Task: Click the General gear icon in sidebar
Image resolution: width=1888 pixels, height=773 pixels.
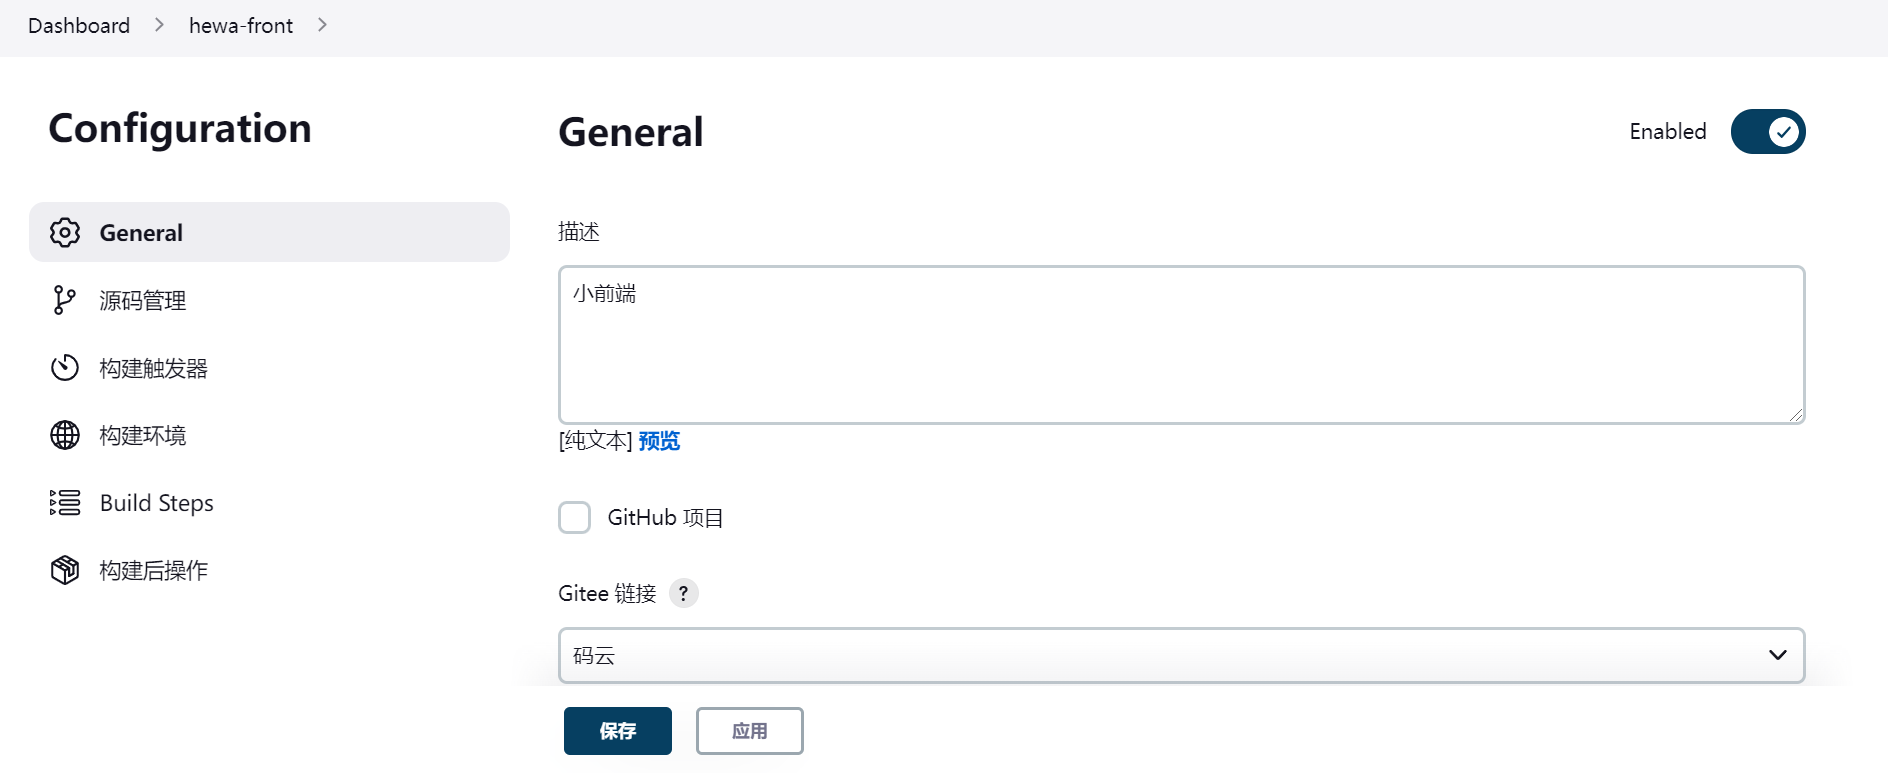Action: [65, 233]
